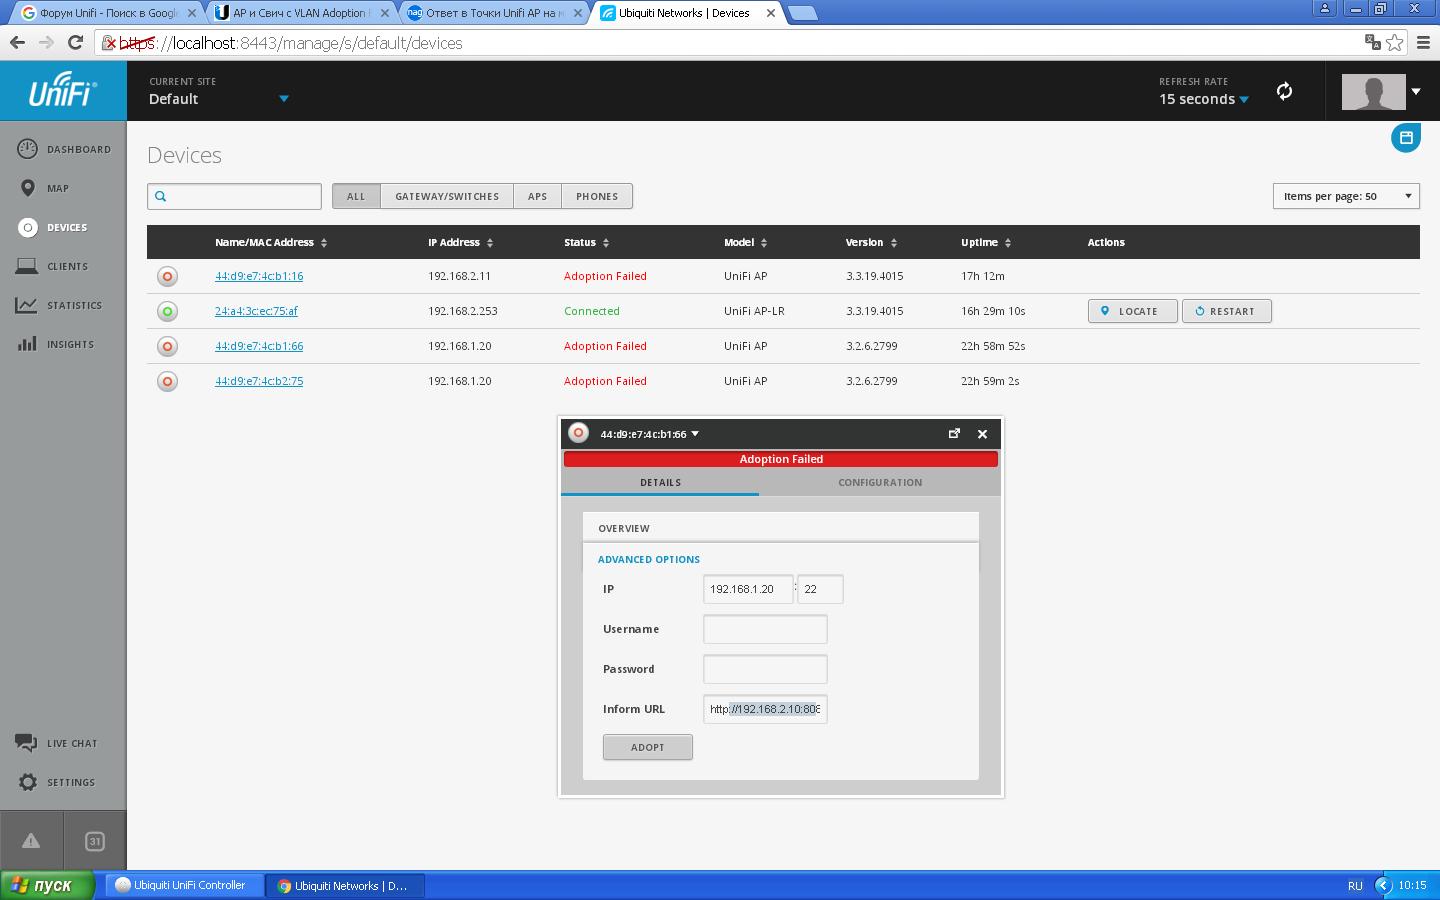
Task: Open the blue properties panel icon
Action: click(1406, 138)
